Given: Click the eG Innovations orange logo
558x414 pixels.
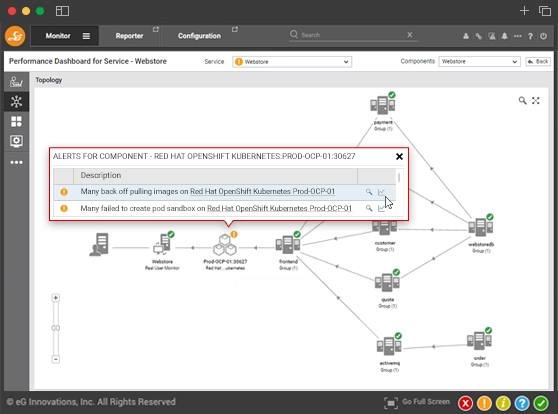Looking at the screenshot, I should (15, 36).
